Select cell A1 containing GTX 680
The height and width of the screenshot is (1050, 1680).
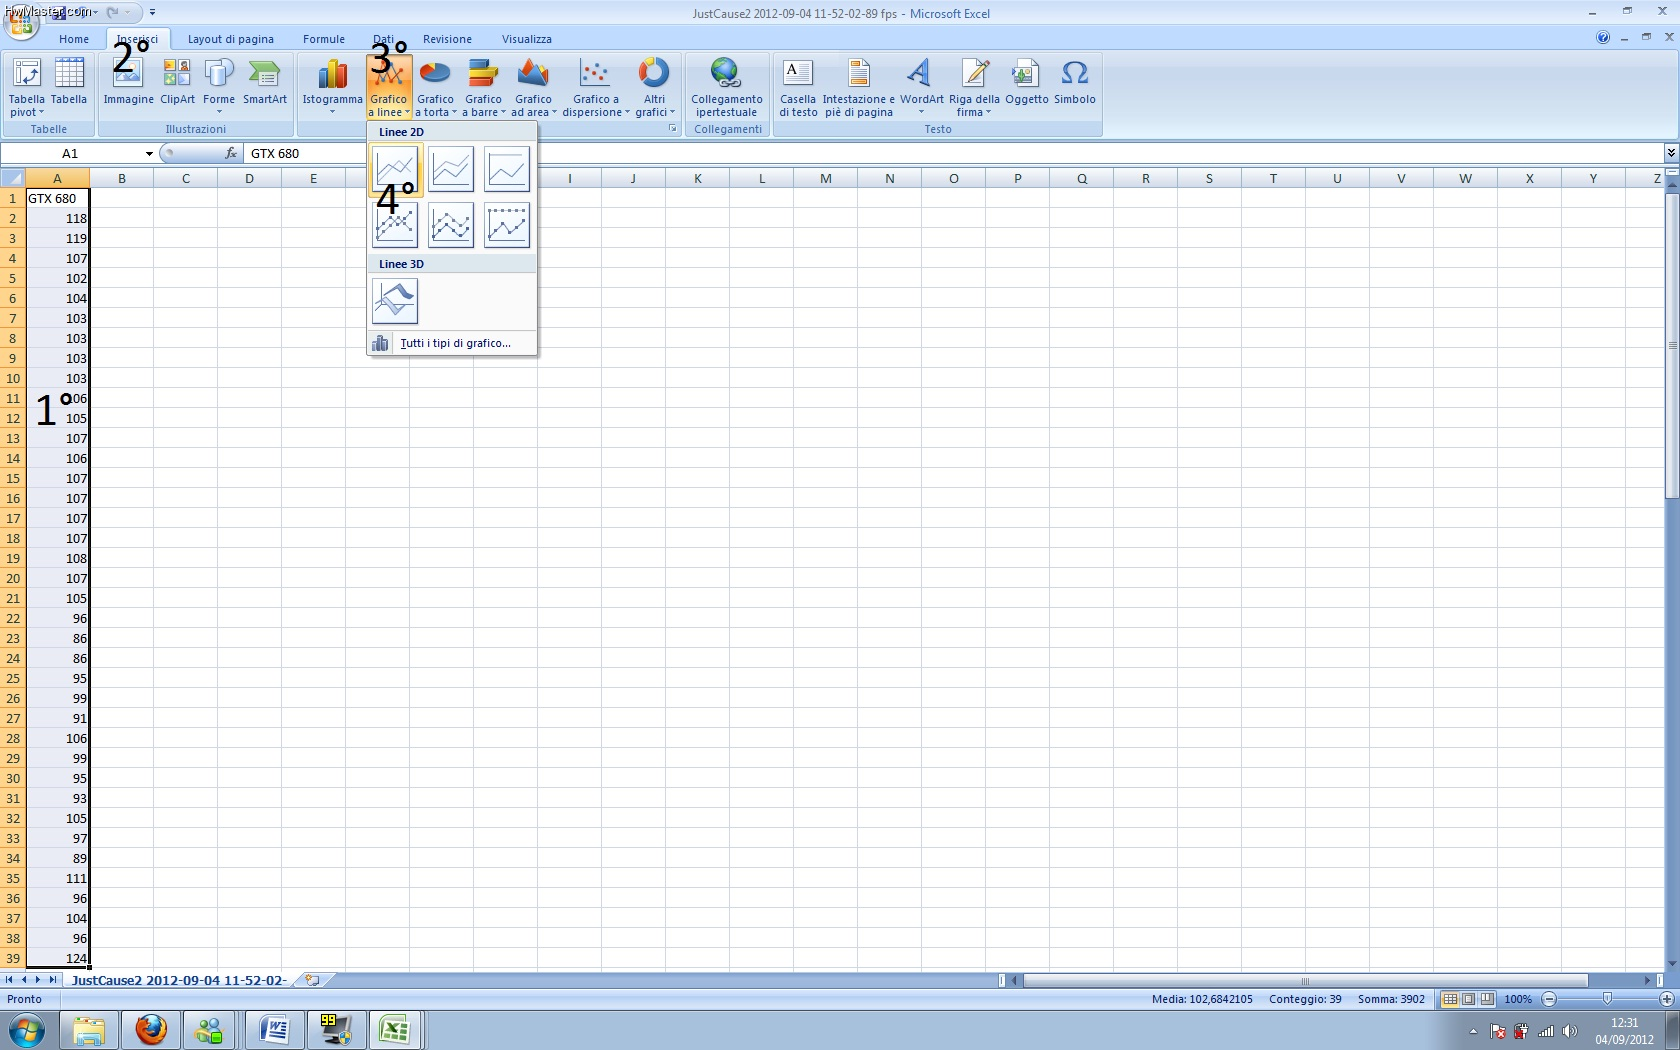pyautogui.click(x=58, y=198)
